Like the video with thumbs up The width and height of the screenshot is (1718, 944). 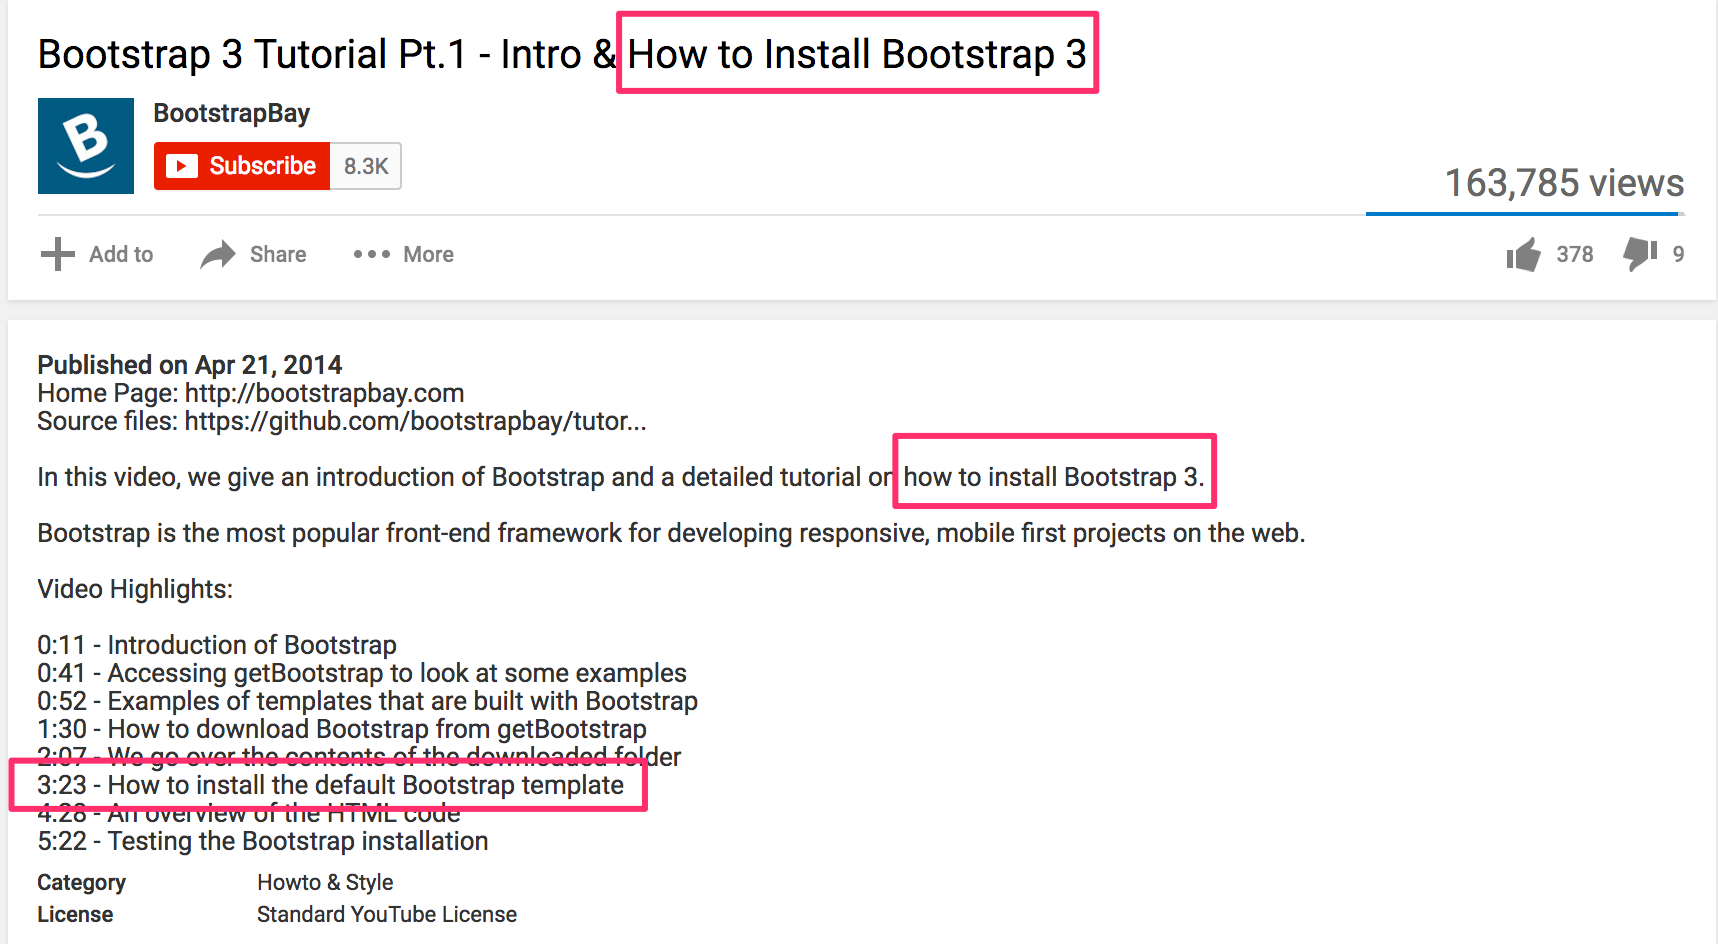tap(1523, 255)
